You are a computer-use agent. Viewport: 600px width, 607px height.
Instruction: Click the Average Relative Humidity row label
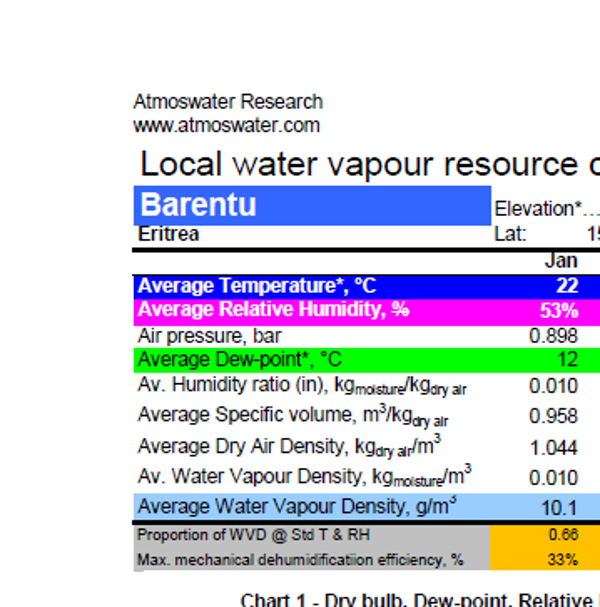coord(273,310)
